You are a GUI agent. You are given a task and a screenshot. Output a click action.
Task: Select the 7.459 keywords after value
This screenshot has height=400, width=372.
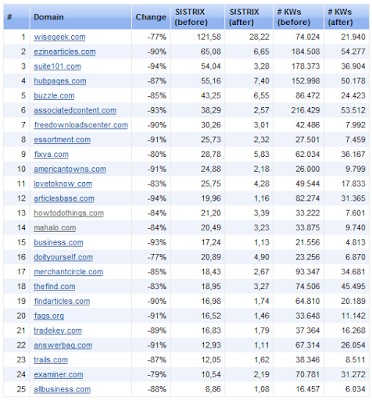click(x=355, y=140)
